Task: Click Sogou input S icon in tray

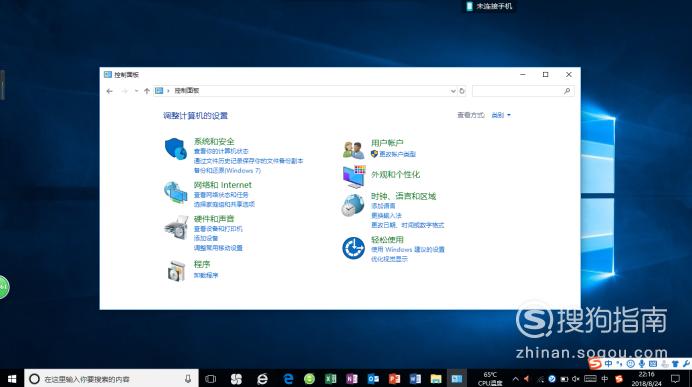Action: pos(619,379)
